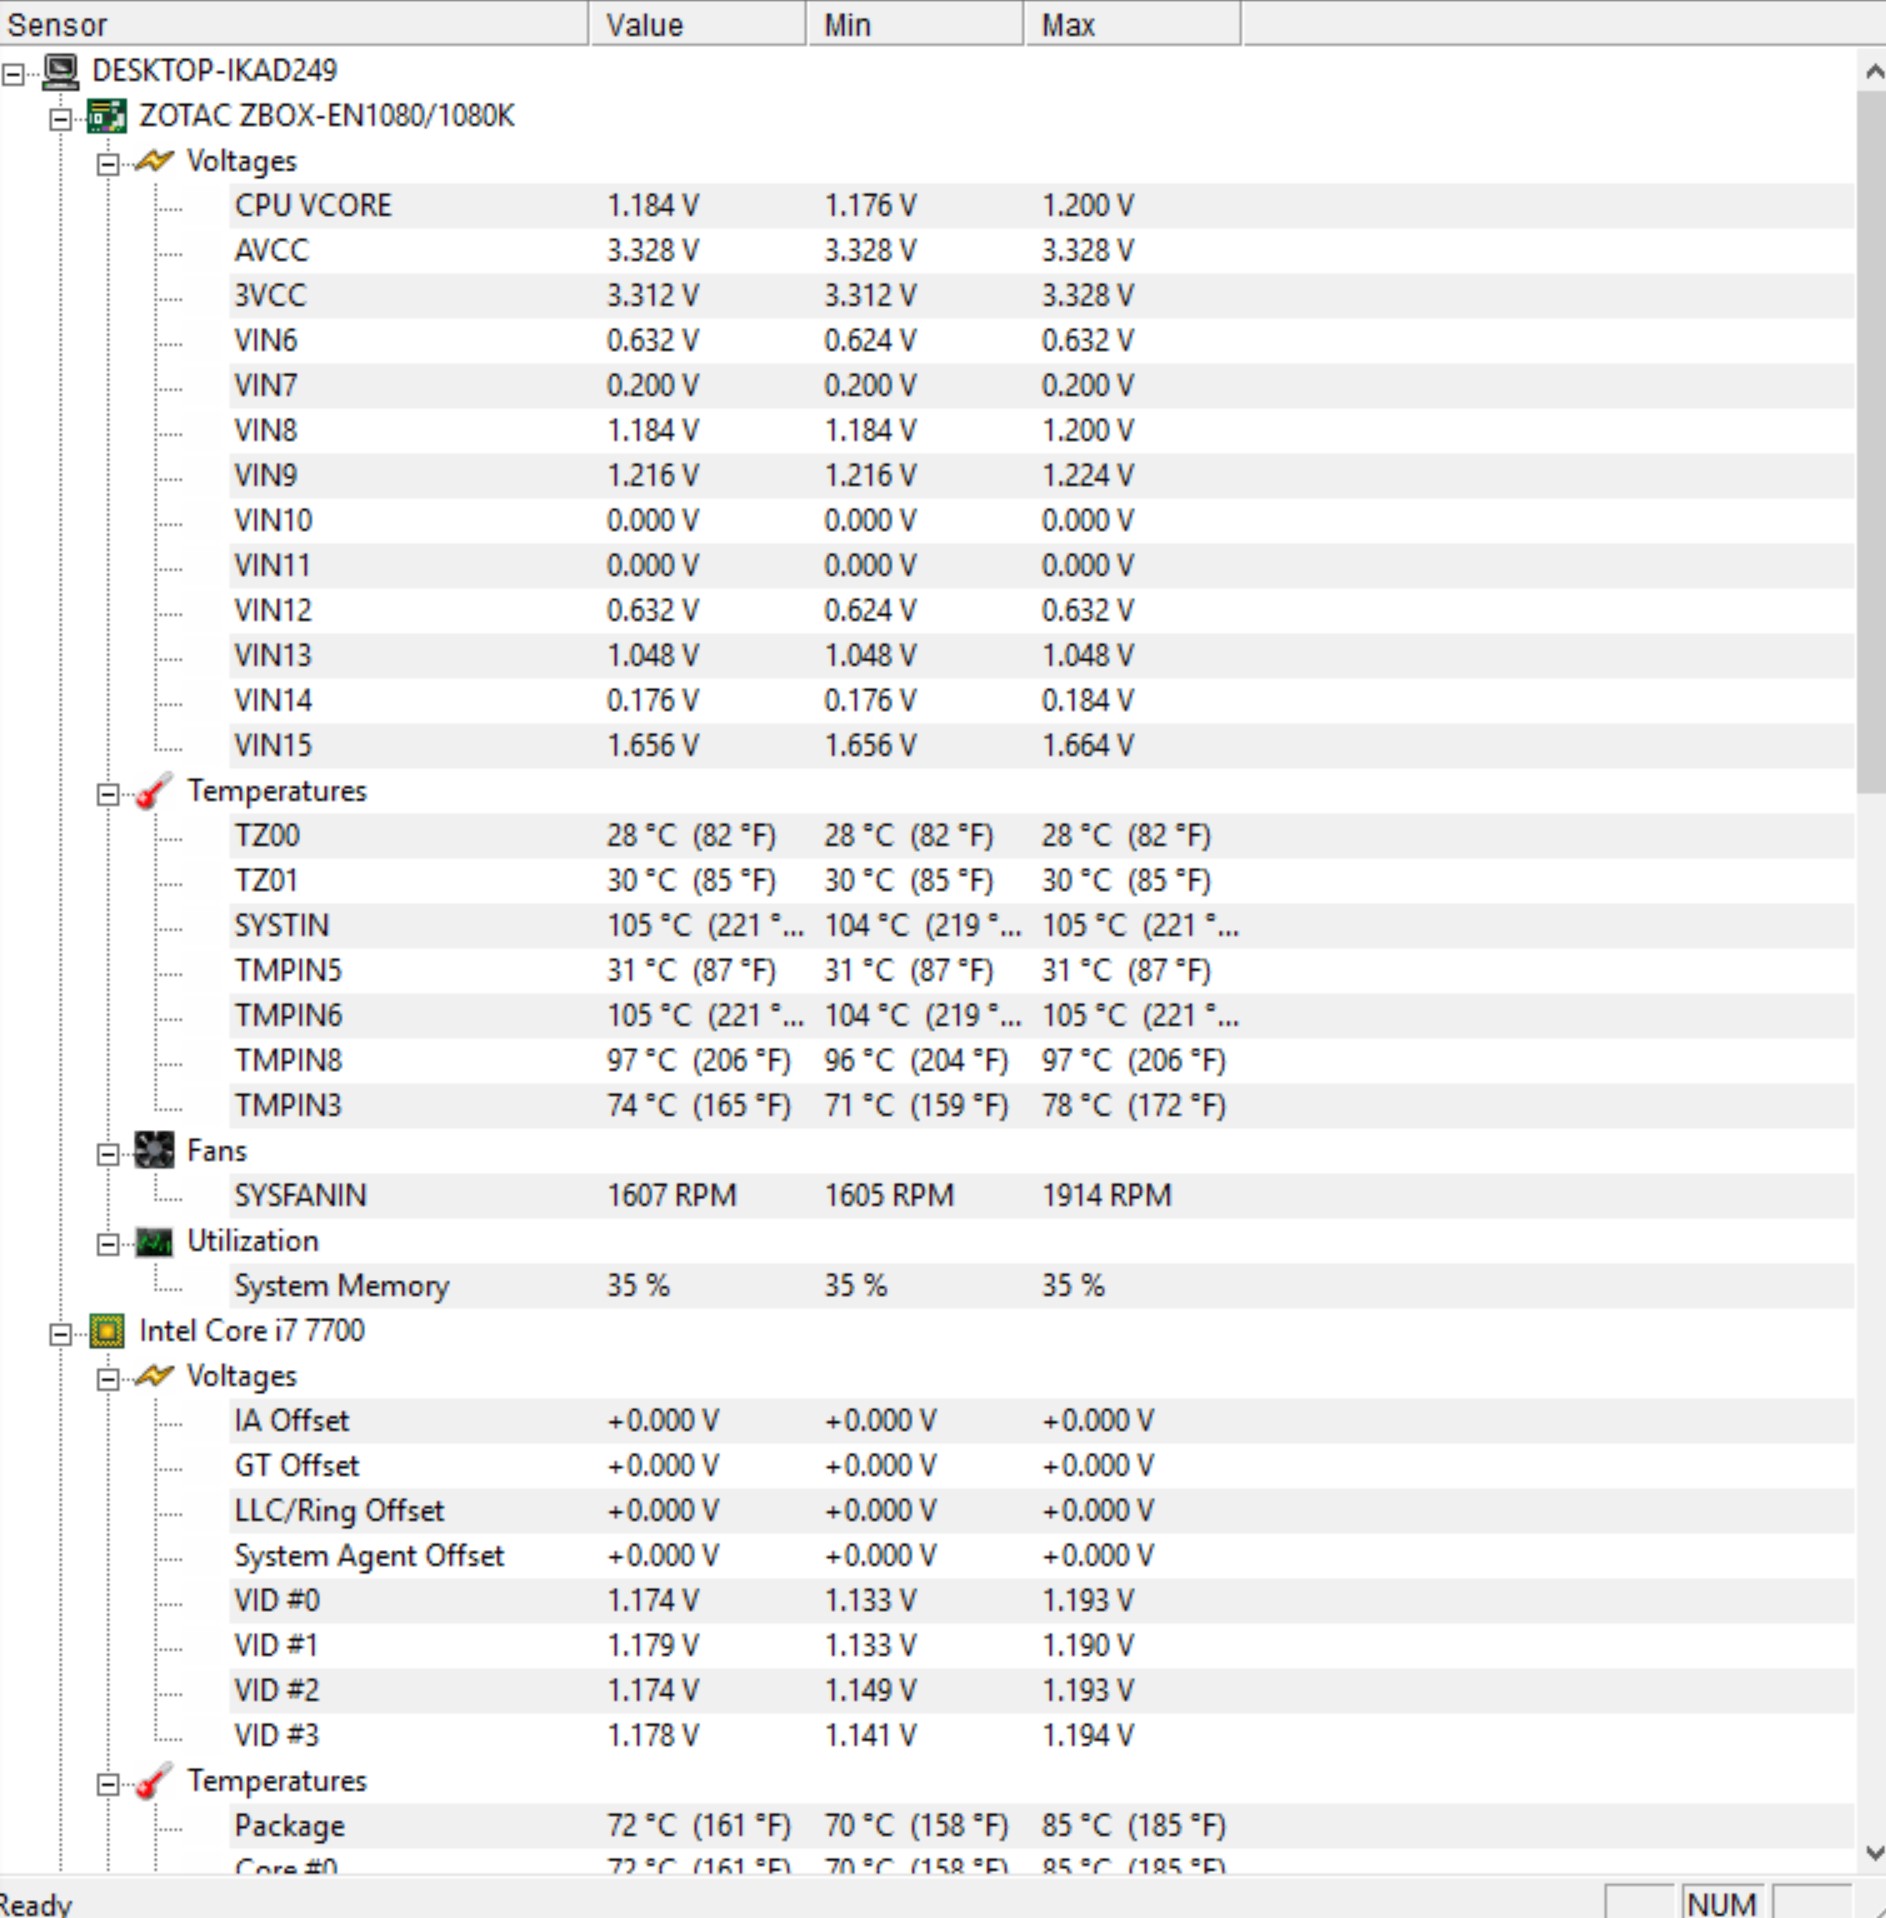Select the VID #2 row
This screenshot has width=1886, height=1918.
pos(1041,1691)
